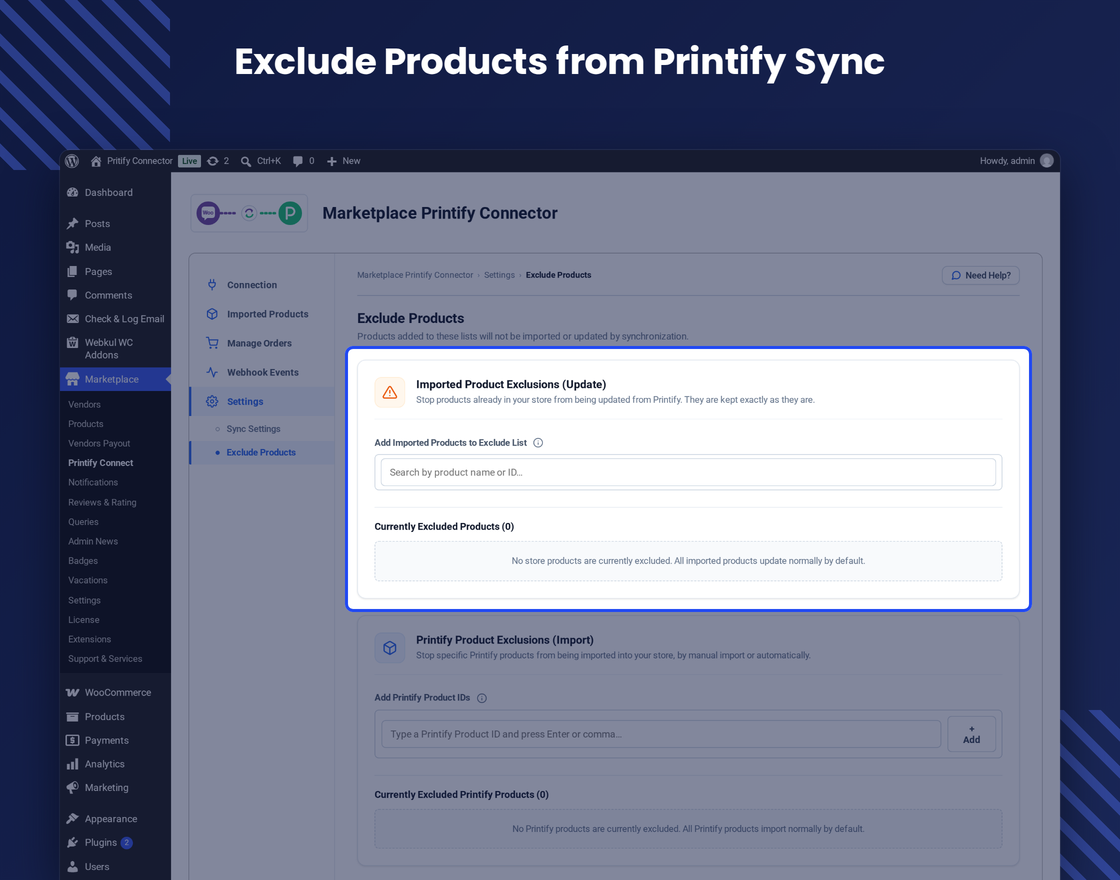1120x880 pixels.
Task: Click the Manage Orders cart icon
Action: [x=212, y=343]
